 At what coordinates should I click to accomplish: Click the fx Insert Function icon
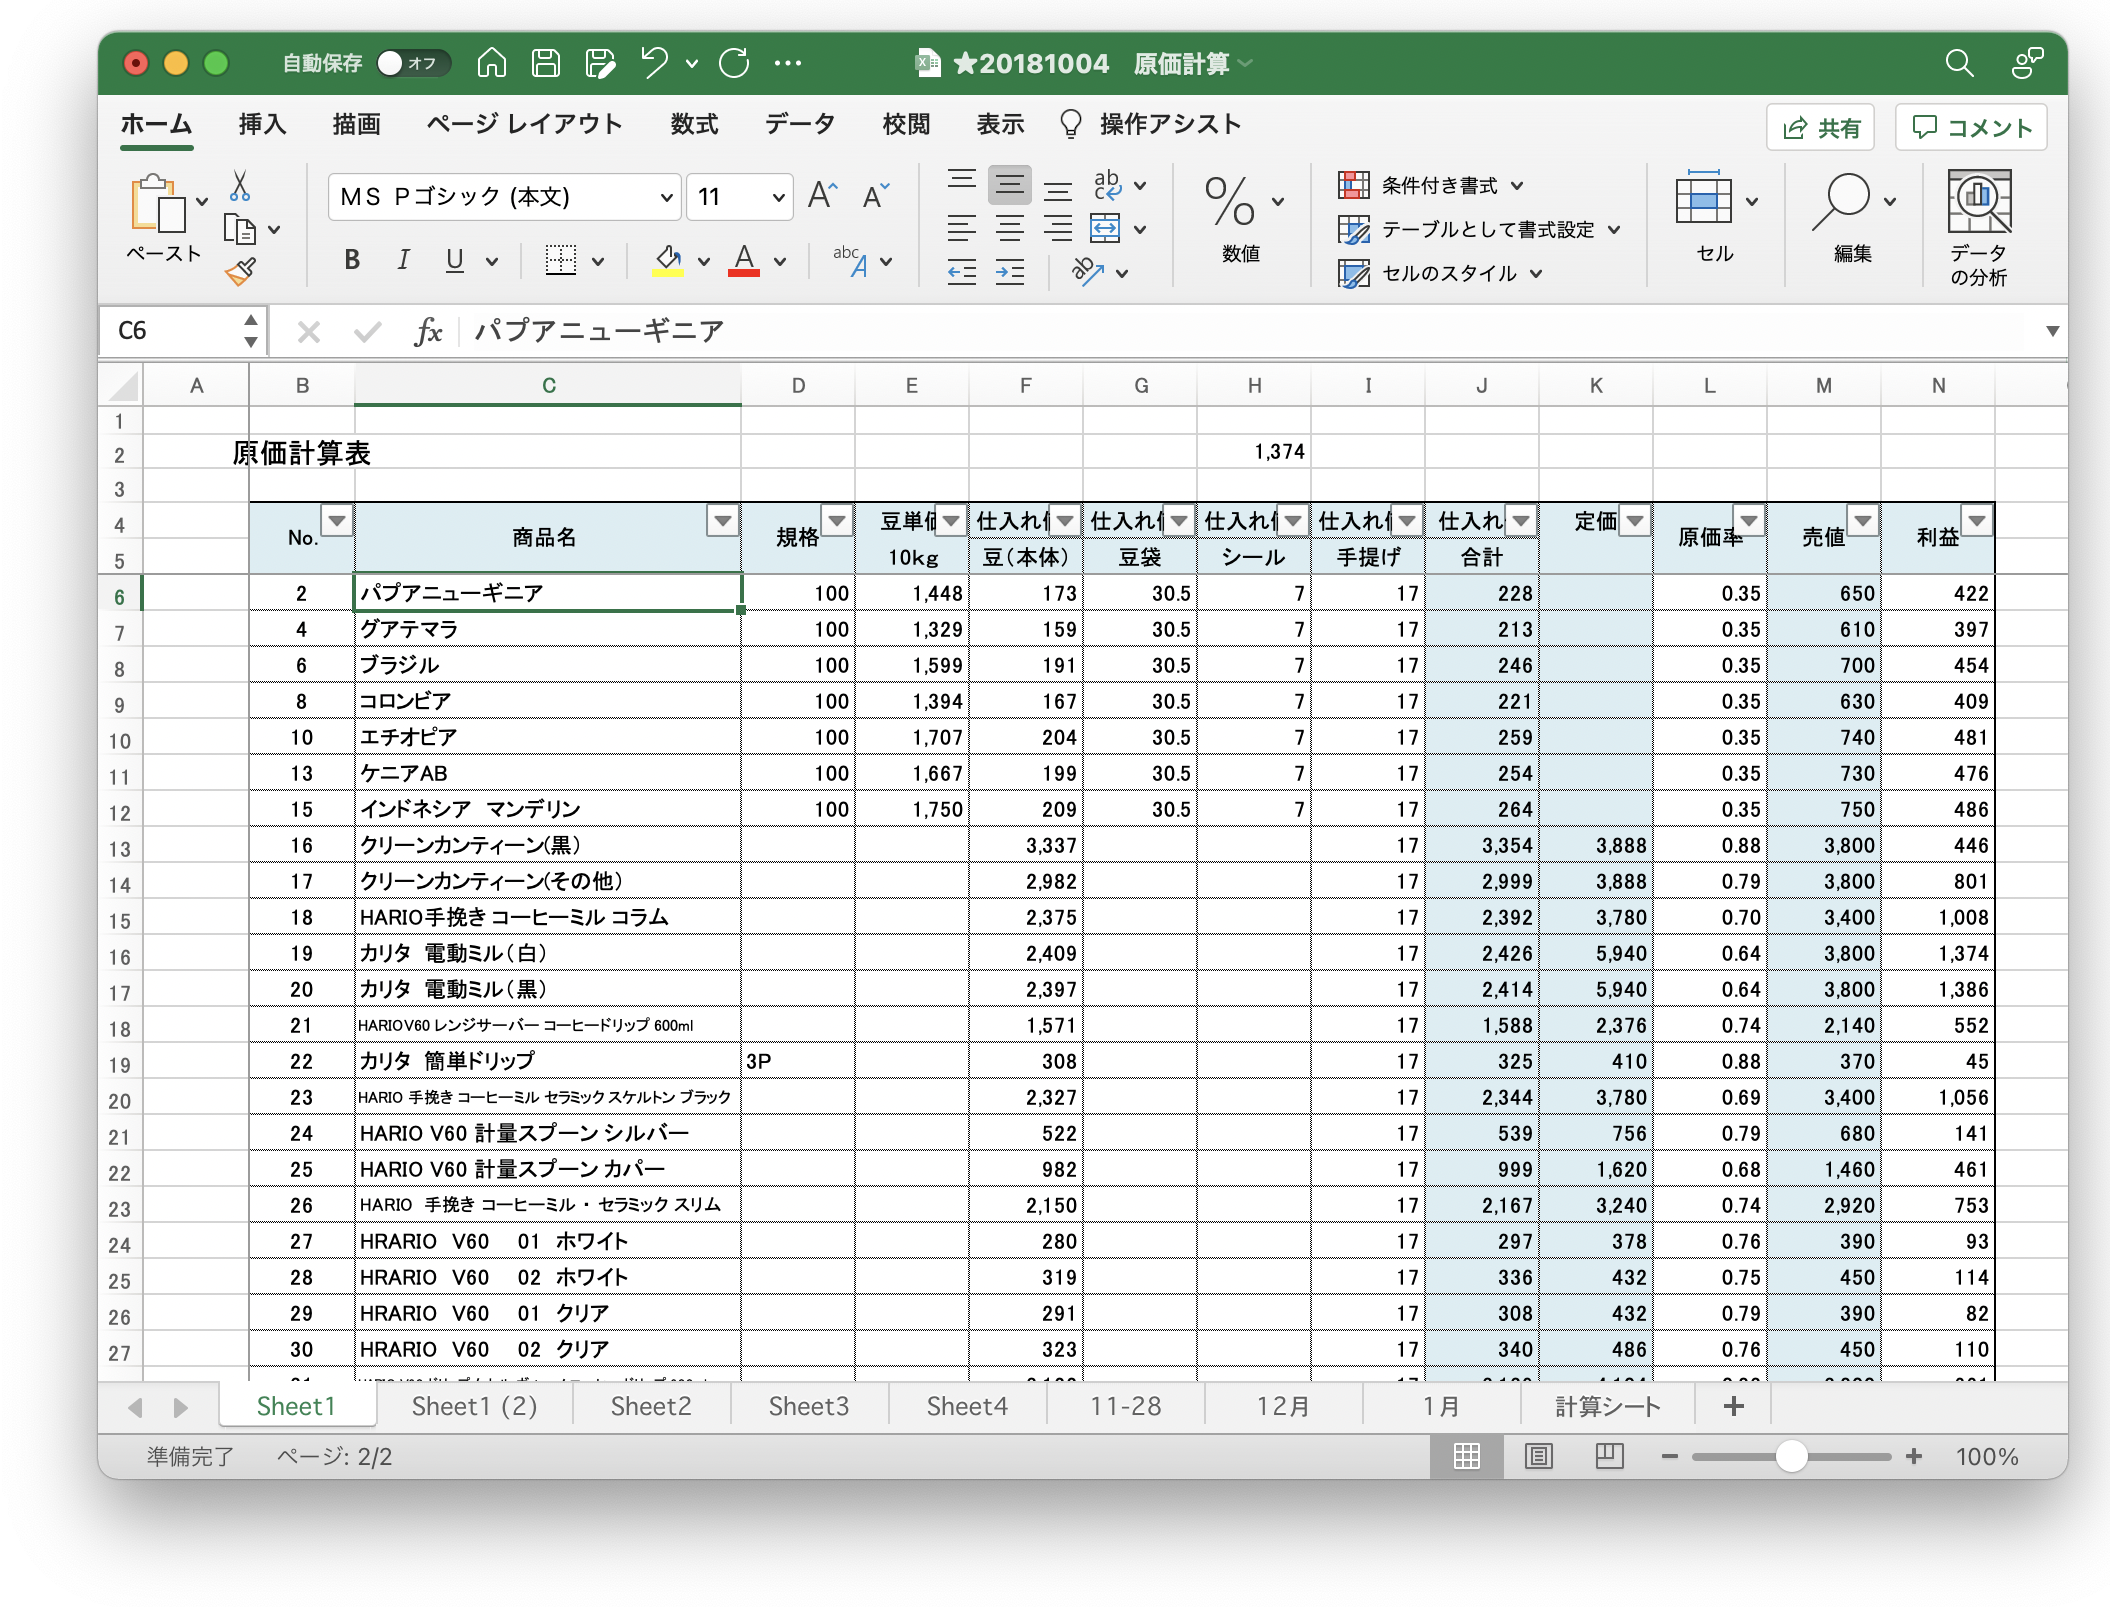pyautogui.click(x=428, y=331)
